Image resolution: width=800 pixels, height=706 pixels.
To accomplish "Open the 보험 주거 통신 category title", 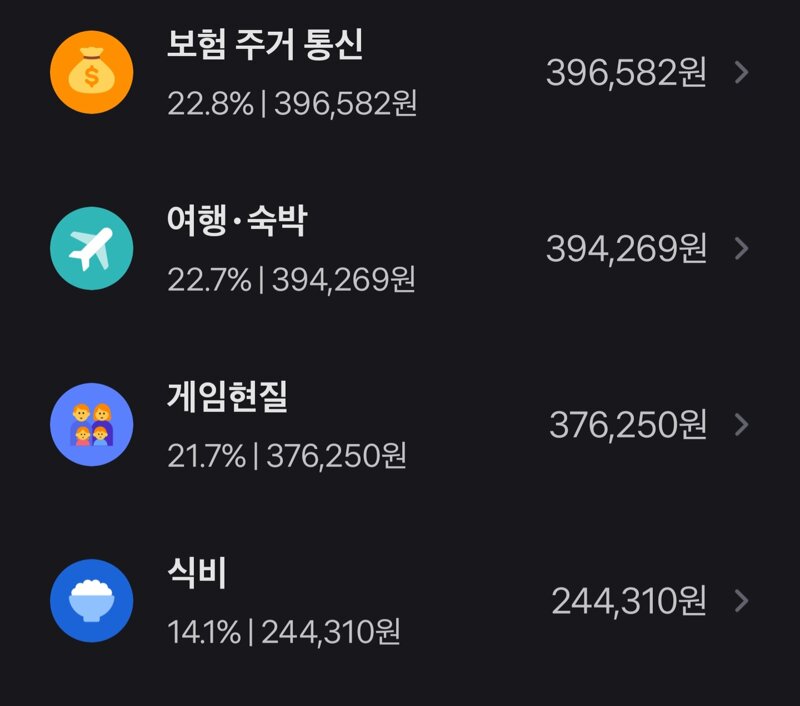I will point(265,44).
